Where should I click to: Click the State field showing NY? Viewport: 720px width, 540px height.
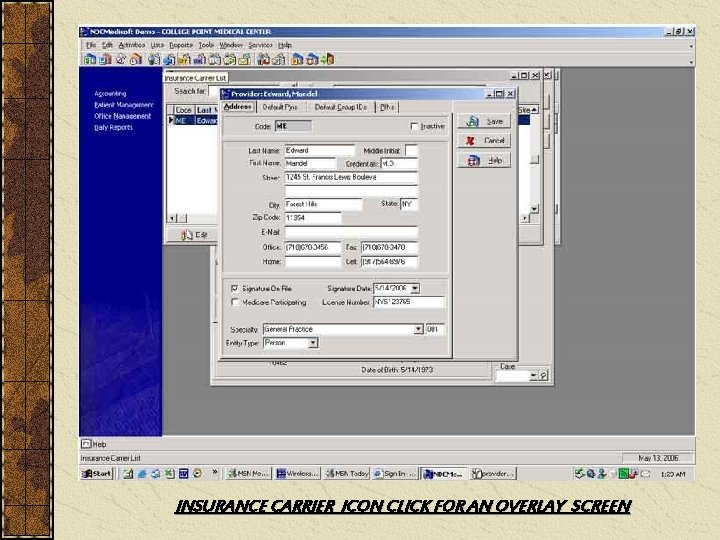409,204
